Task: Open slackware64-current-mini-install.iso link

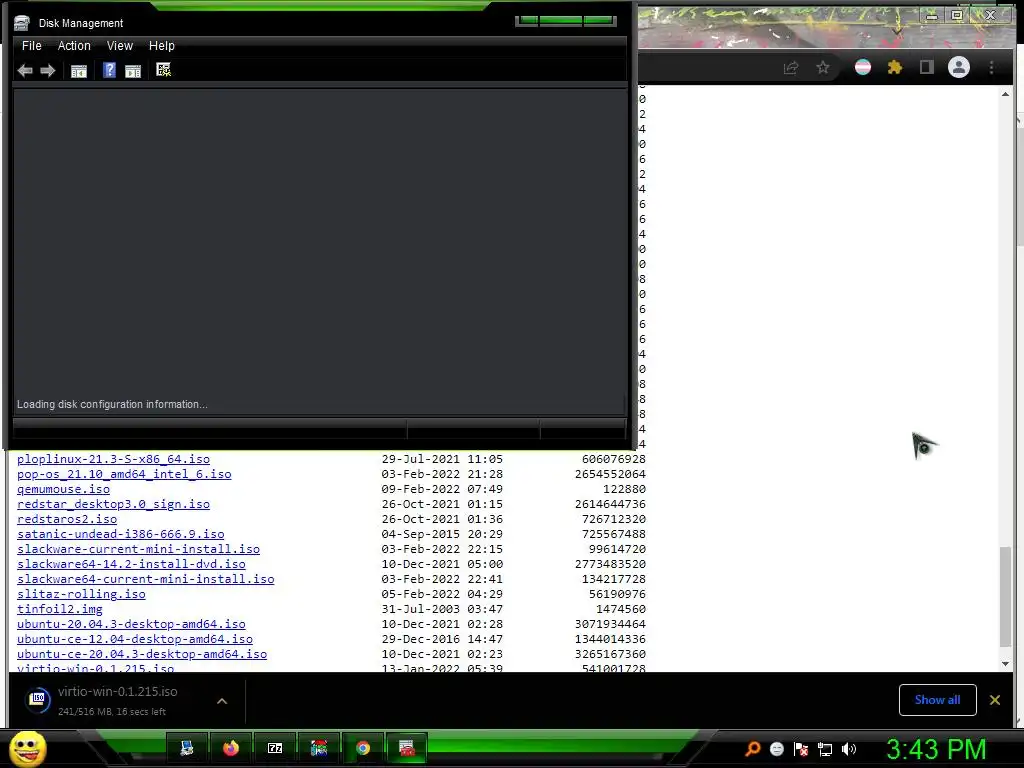Action: 146,579
